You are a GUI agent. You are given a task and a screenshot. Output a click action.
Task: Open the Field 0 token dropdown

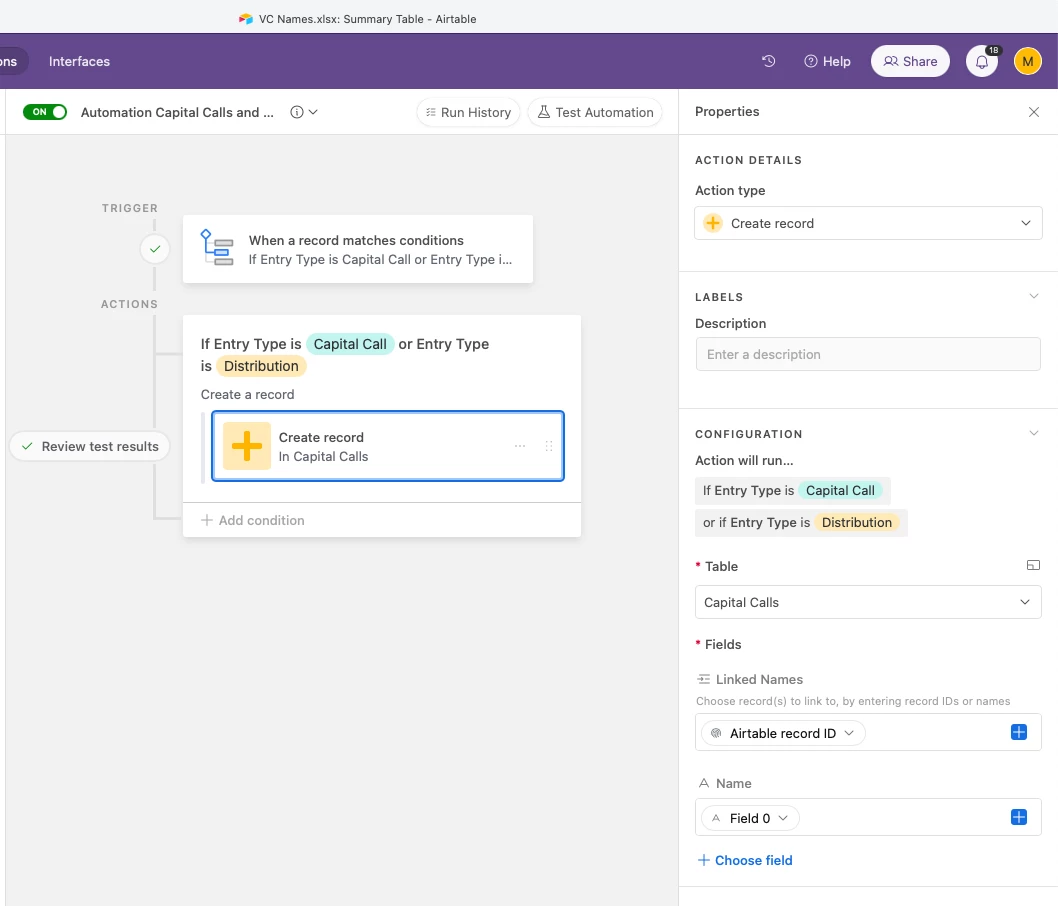(x=750, y=818)
